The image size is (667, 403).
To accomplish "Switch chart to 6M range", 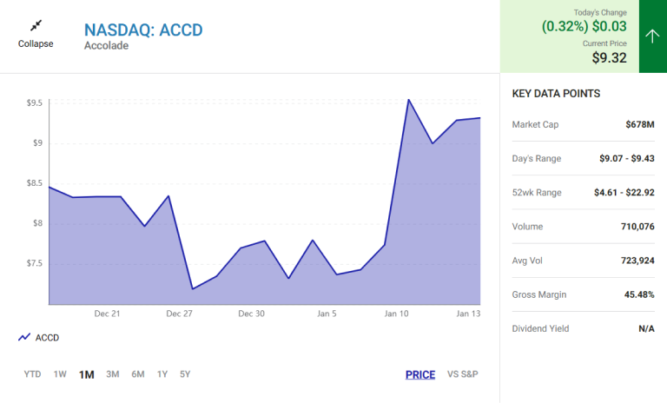I will tap(138, 375).
